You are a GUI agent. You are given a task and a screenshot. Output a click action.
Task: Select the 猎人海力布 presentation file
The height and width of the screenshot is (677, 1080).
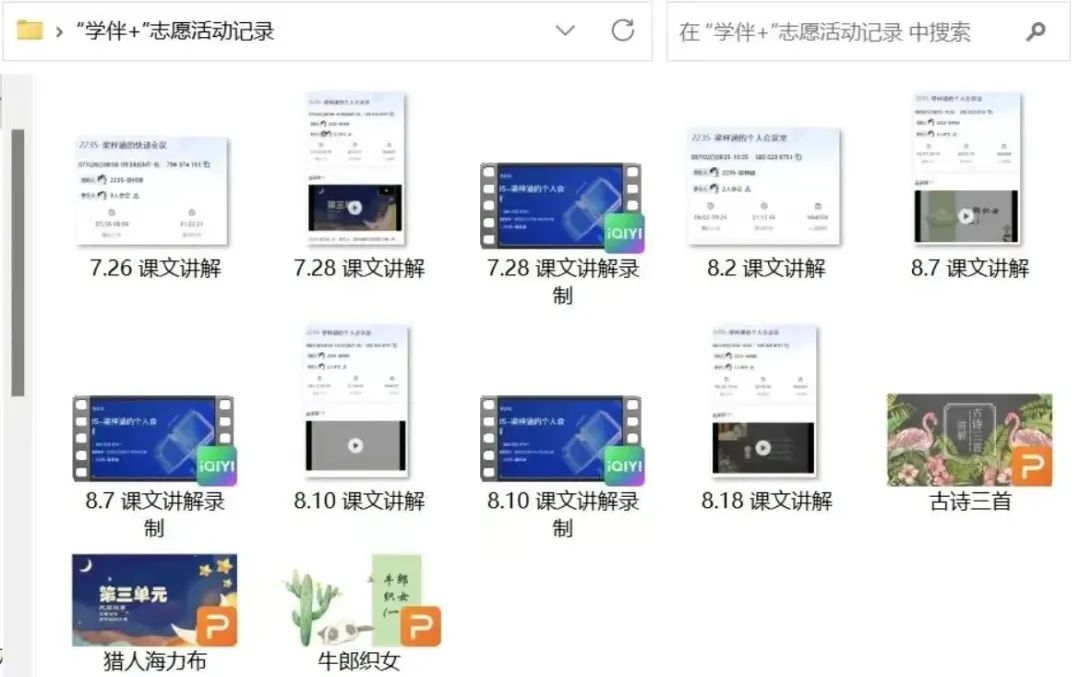[x=155, y=600]
